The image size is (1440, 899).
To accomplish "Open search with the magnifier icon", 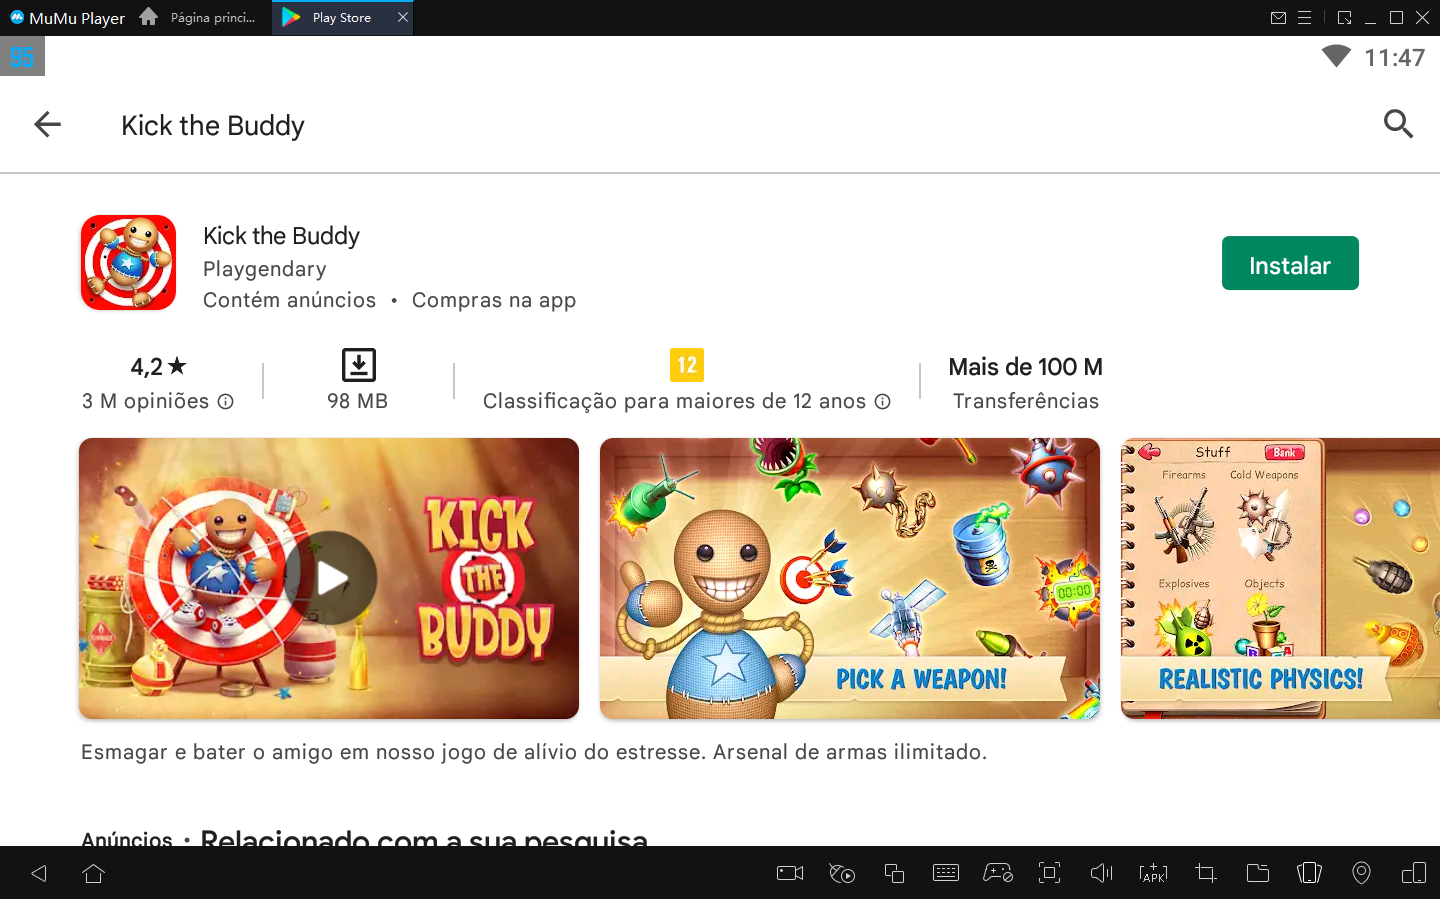I will 1397,124.
